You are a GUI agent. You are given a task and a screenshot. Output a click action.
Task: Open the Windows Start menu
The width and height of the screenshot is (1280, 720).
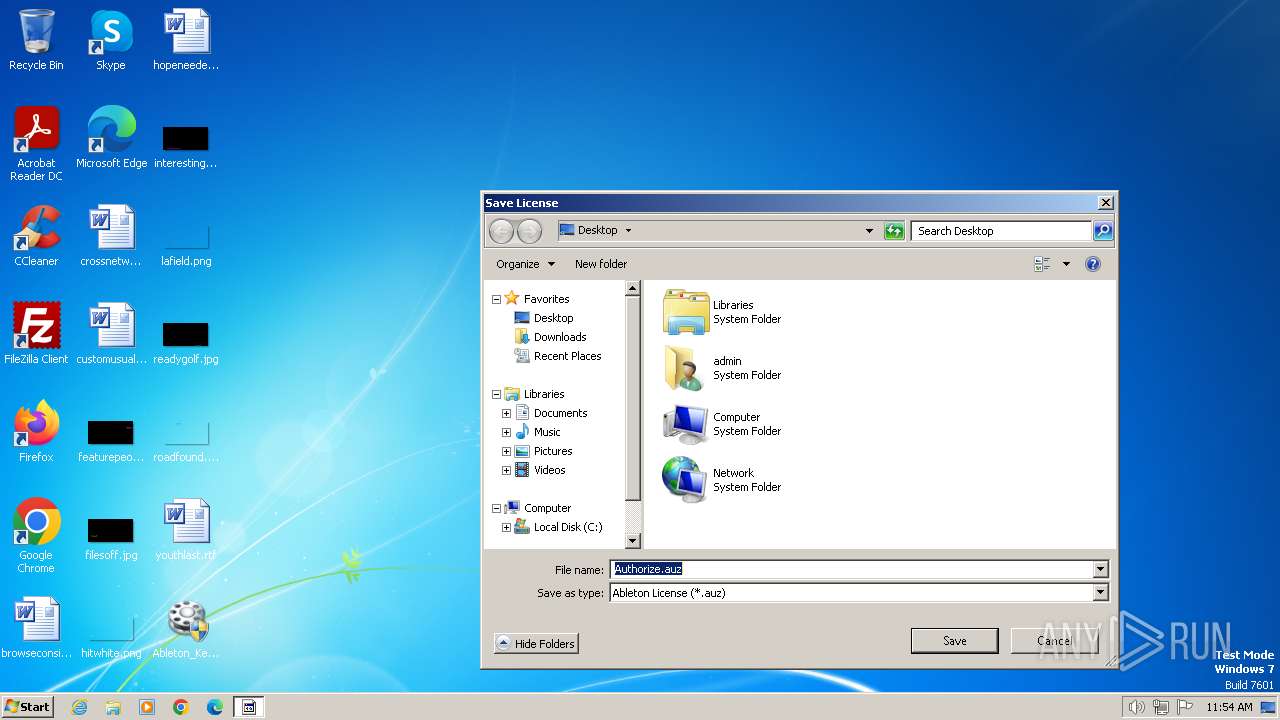tap(27, 706)
